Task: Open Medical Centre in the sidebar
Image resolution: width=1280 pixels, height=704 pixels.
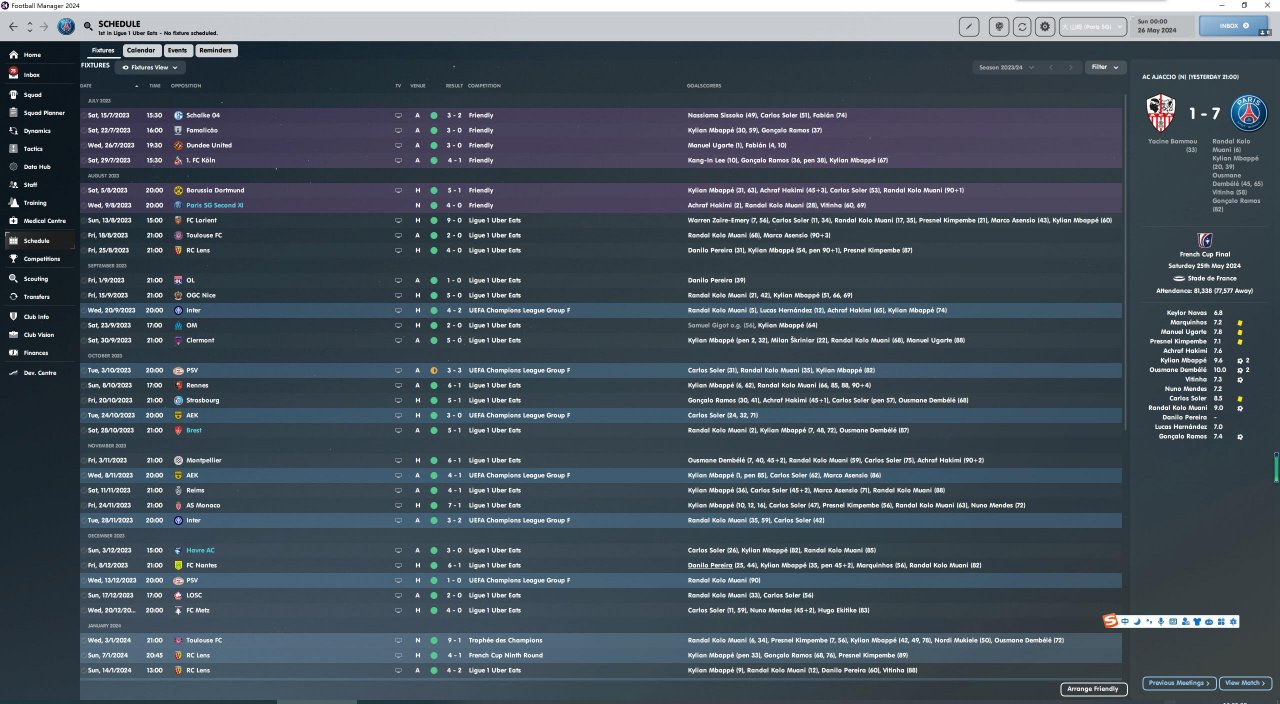Action: 38,220
